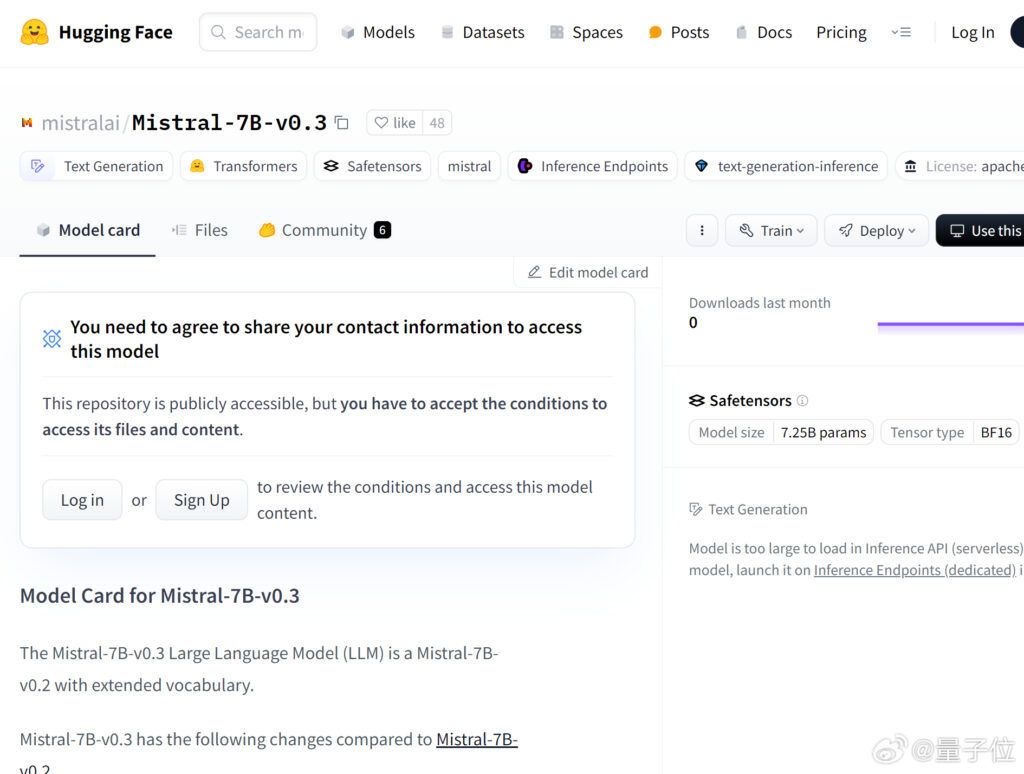Open the Hugging Face home link
Image resolution: width=1024 pixels, height=774 pixels.
[x=97, y=32]
